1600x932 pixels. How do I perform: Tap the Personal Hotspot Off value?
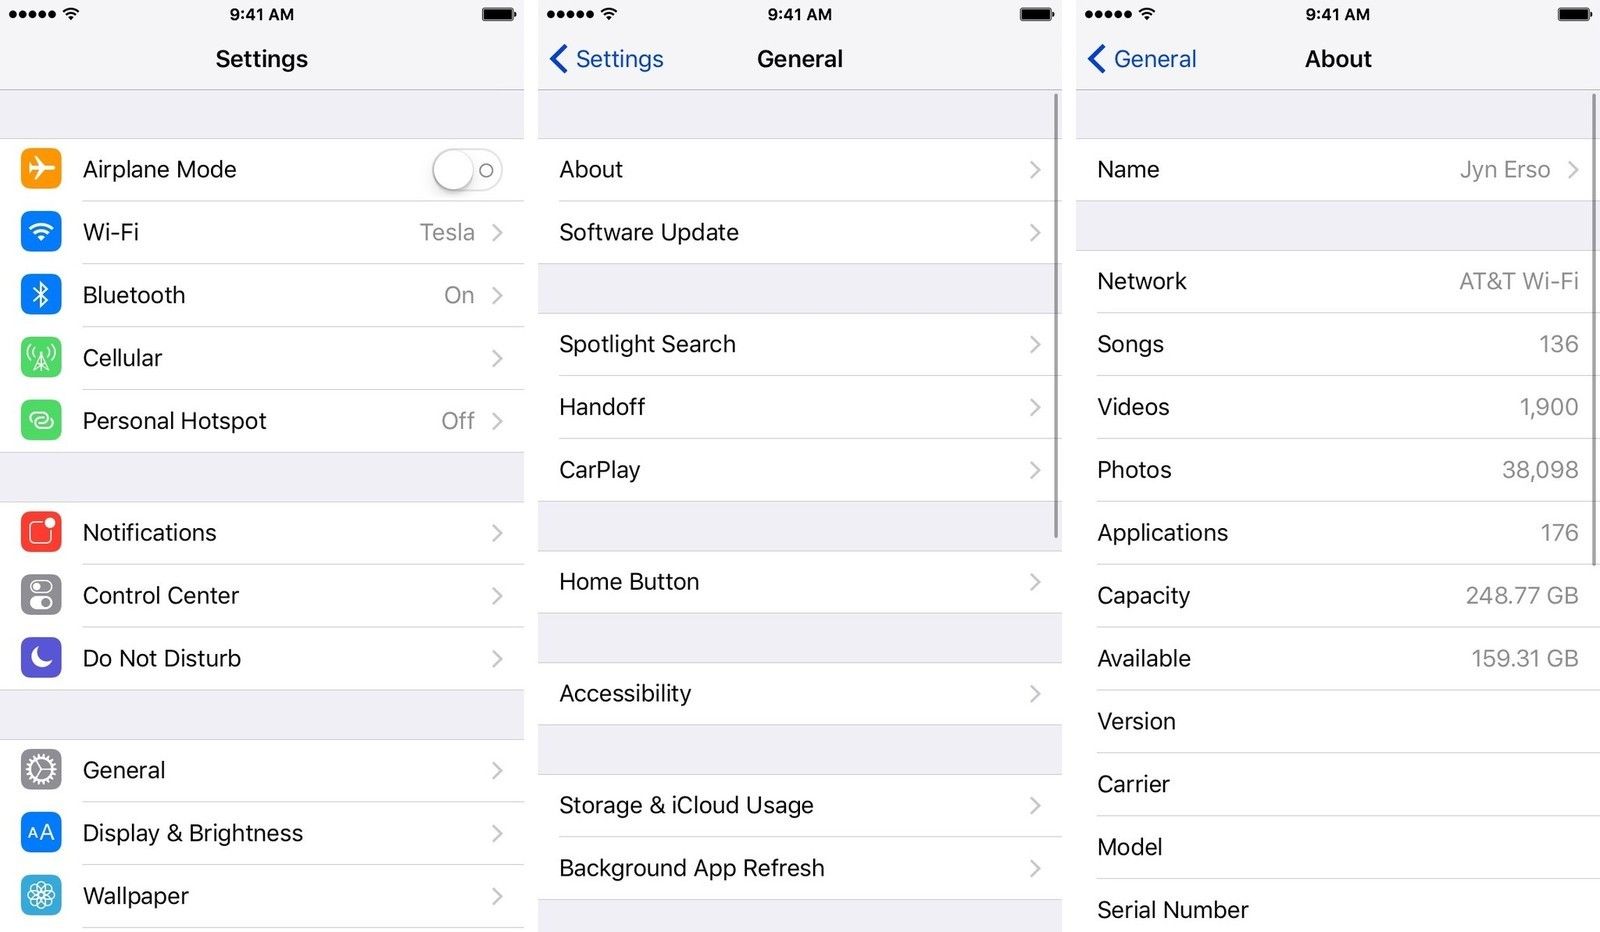(458, 421)
